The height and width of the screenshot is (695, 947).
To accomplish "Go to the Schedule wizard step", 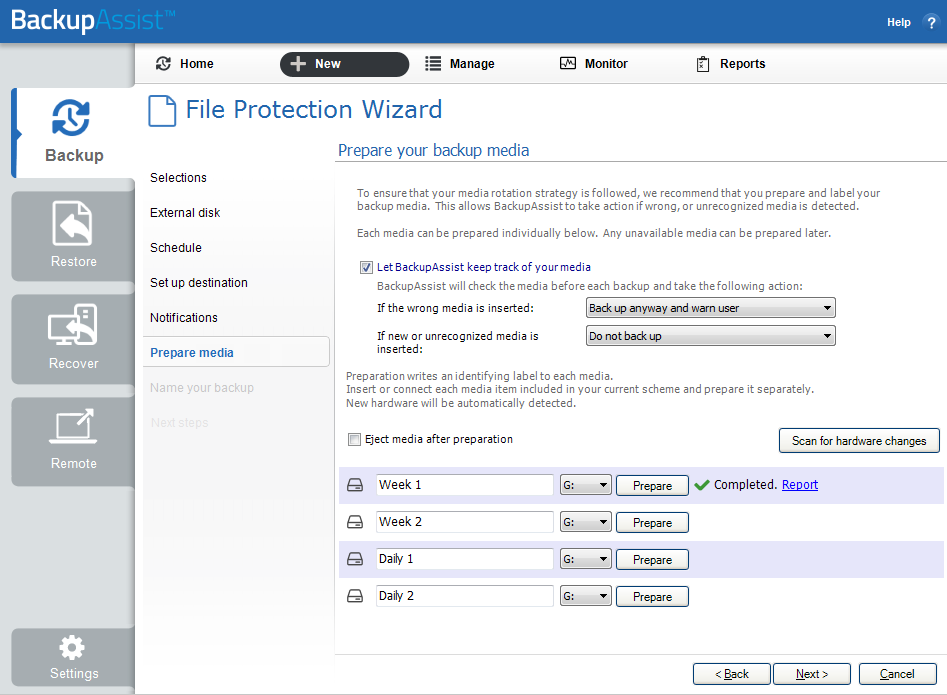I will coord(176,248).
